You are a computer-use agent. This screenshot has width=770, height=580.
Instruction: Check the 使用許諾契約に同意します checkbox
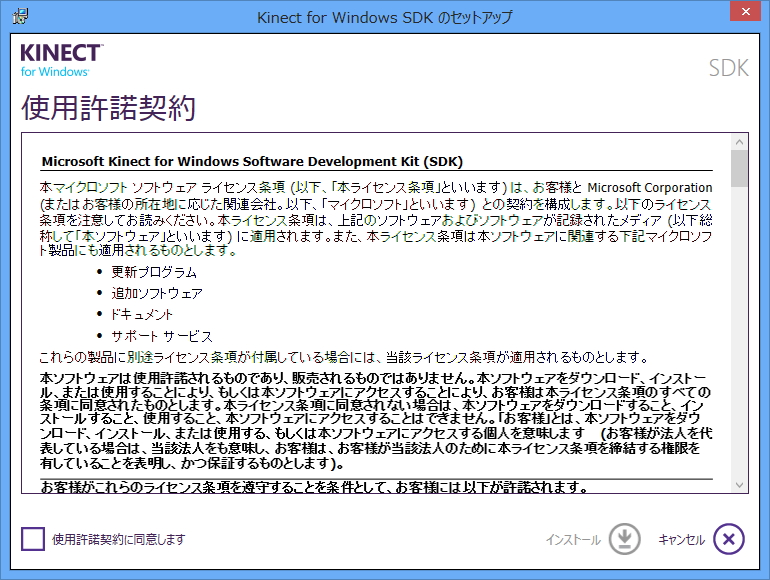tap(33, 539)
